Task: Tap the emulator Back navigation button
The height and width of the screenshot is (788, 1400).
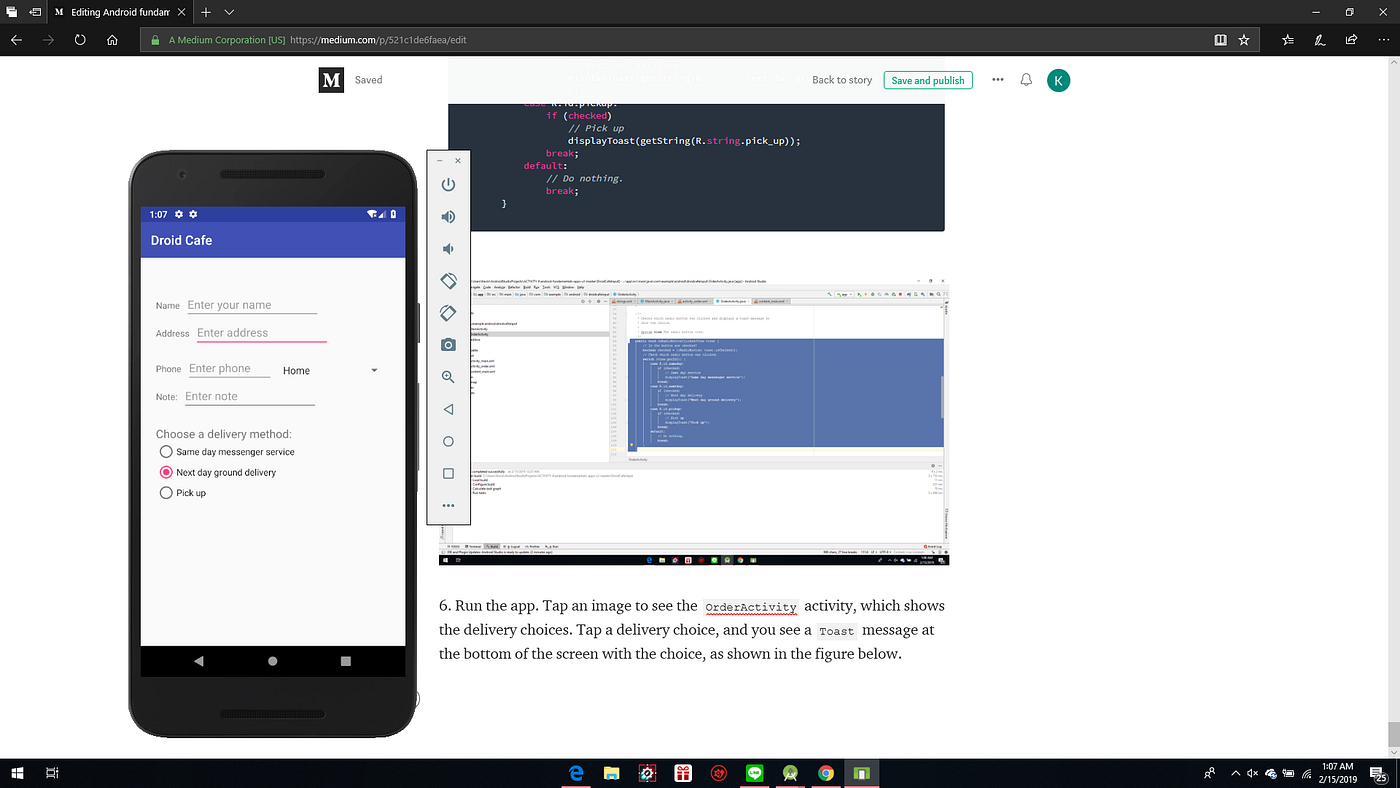Action: 448,408
